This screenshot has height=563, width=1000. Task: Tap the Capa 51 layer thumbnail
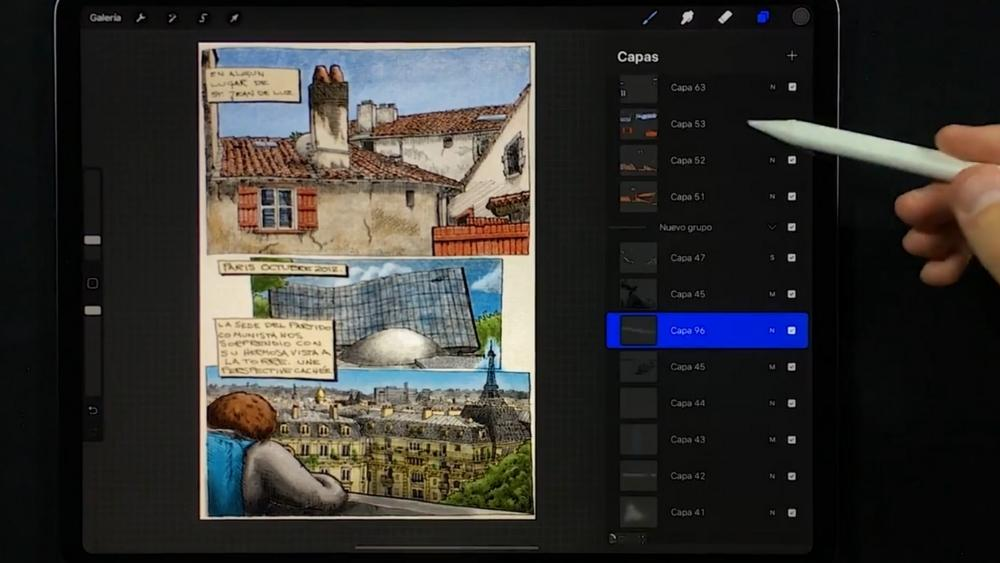[x=638, y=196]
